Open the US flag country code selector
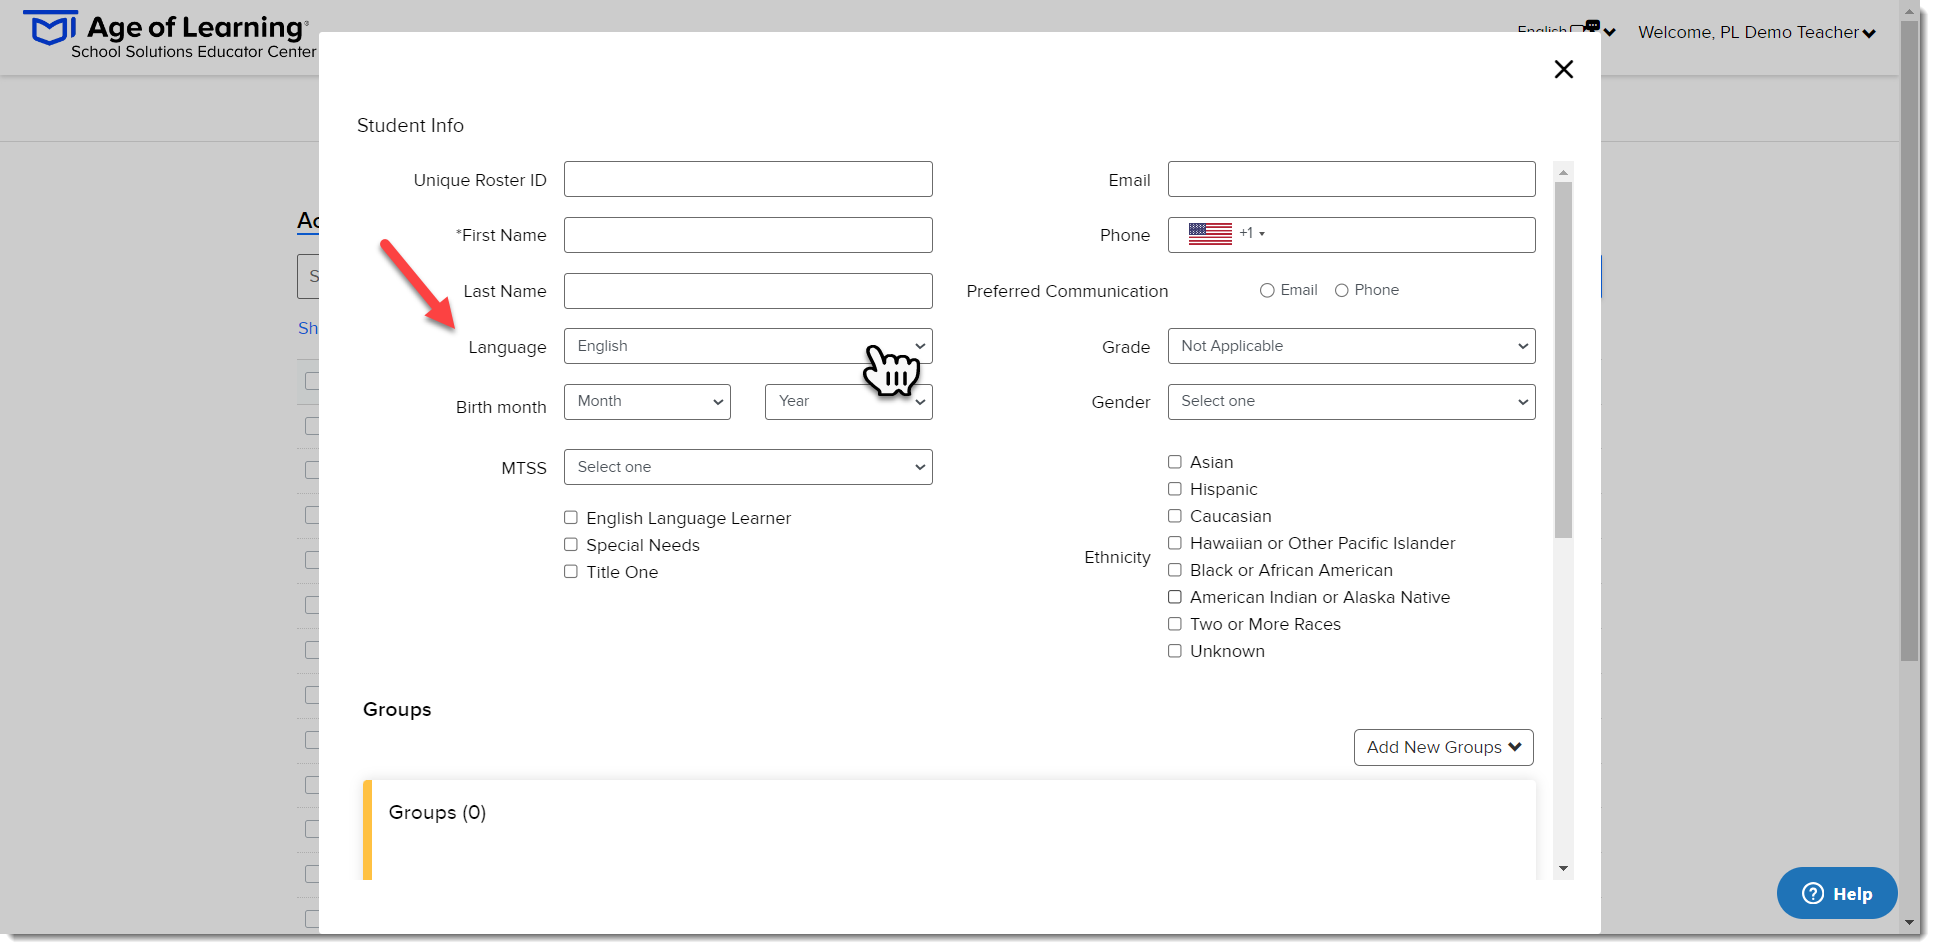The image size is (1935, 949). 1226,234
